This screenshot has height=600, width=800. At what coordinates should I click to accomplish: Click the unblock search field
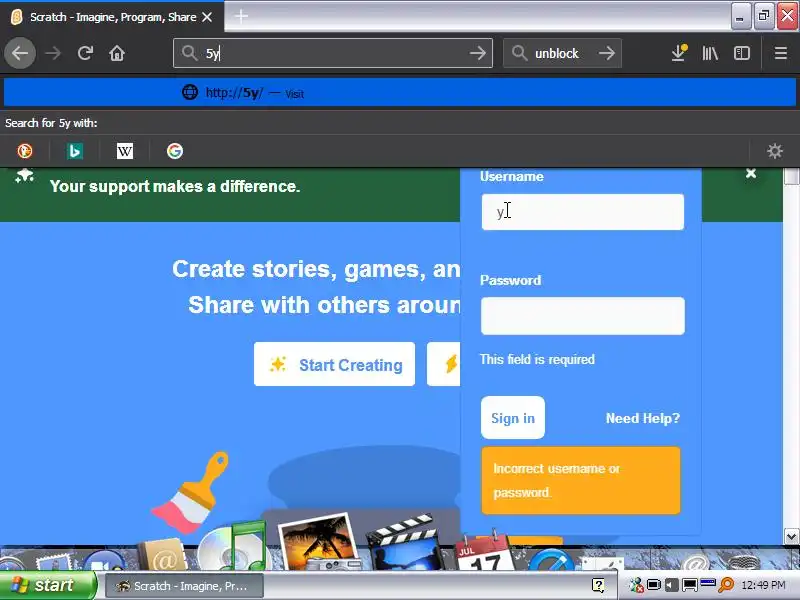(561, 53)
